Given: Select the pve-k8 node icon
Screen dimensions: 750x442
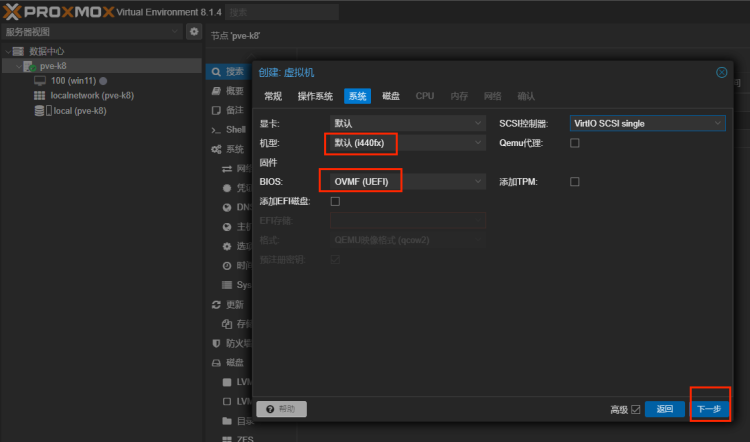Looking at the screenshot, I should coord(29,66).
